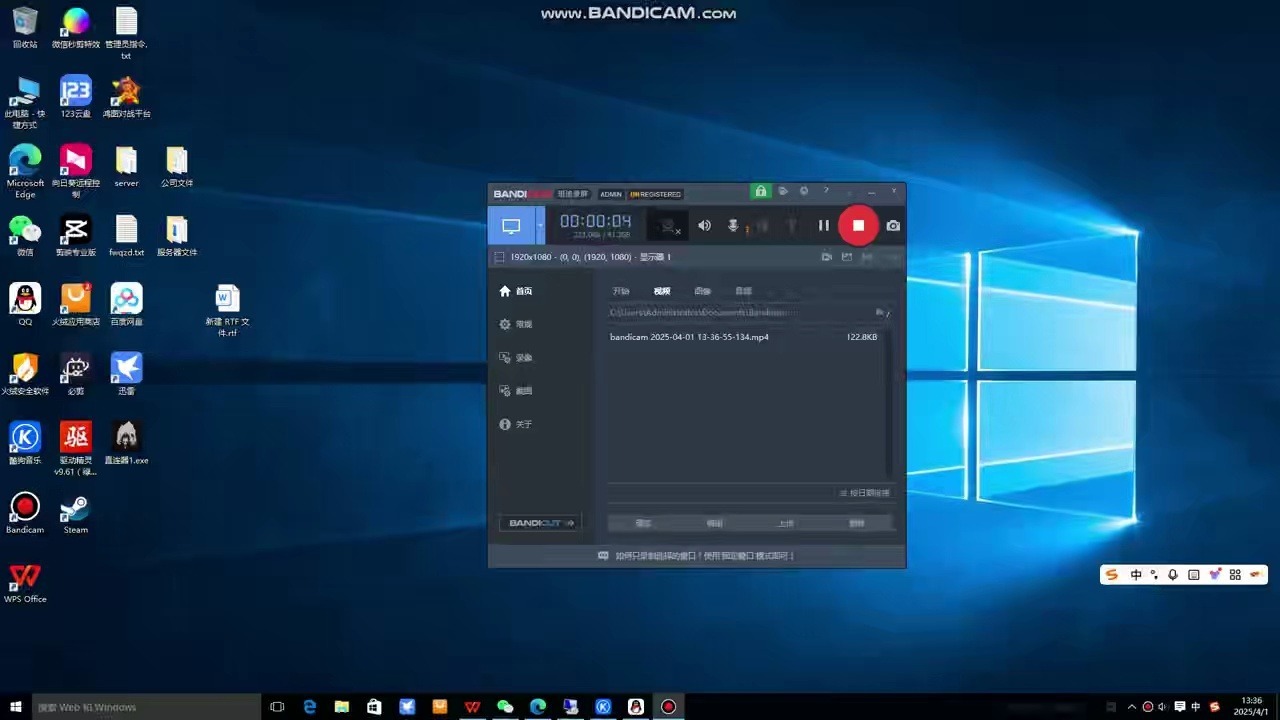This screenshot has width=1280, height=720.
Task: Toggle the speaker sound in Bandicam
Action: tap(704, 226)
